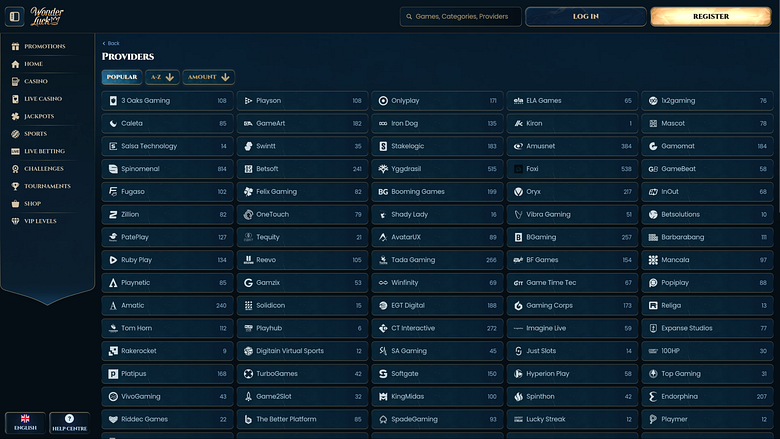The image size is (780, 439).
Task: Open the Help Centre button
Action: click(x=70, y=423)
